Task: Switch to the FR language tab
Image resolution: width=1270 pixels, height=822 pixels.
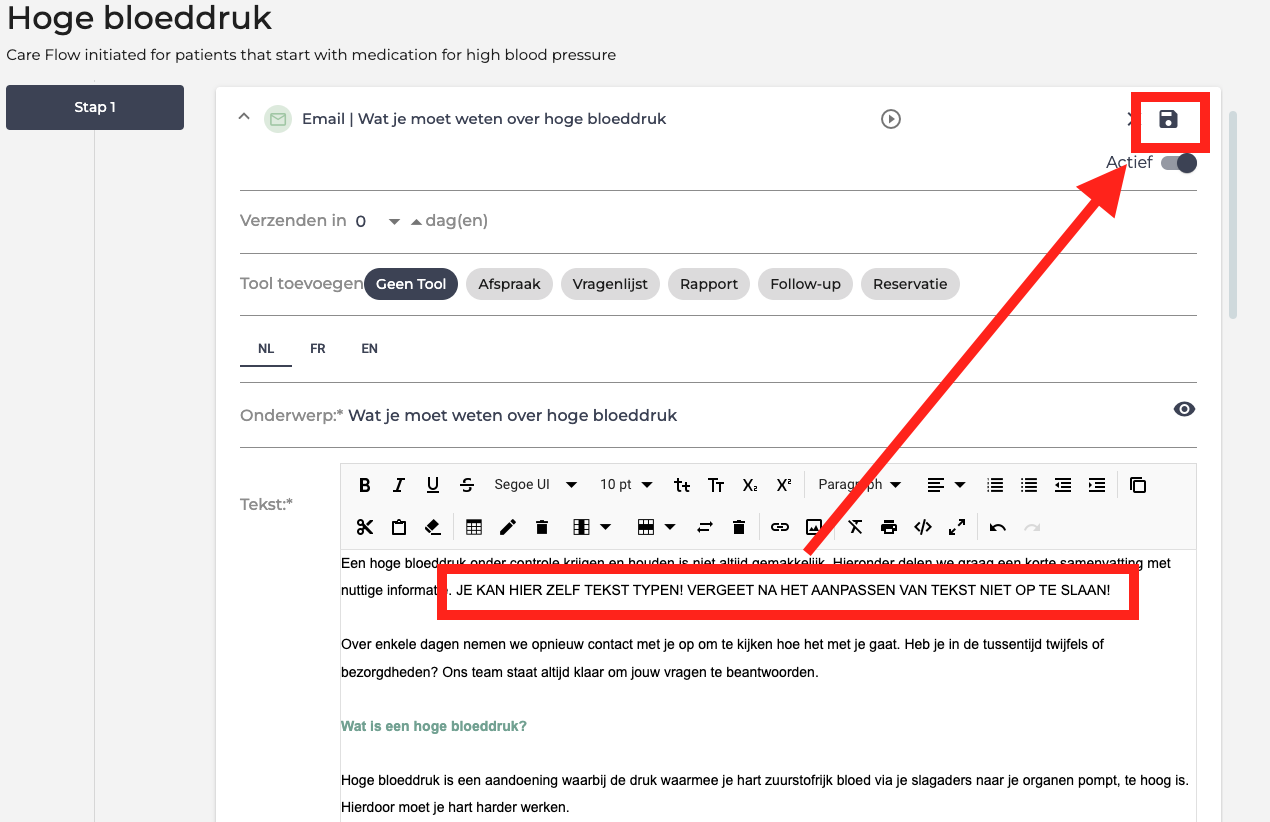Action: 317,349
